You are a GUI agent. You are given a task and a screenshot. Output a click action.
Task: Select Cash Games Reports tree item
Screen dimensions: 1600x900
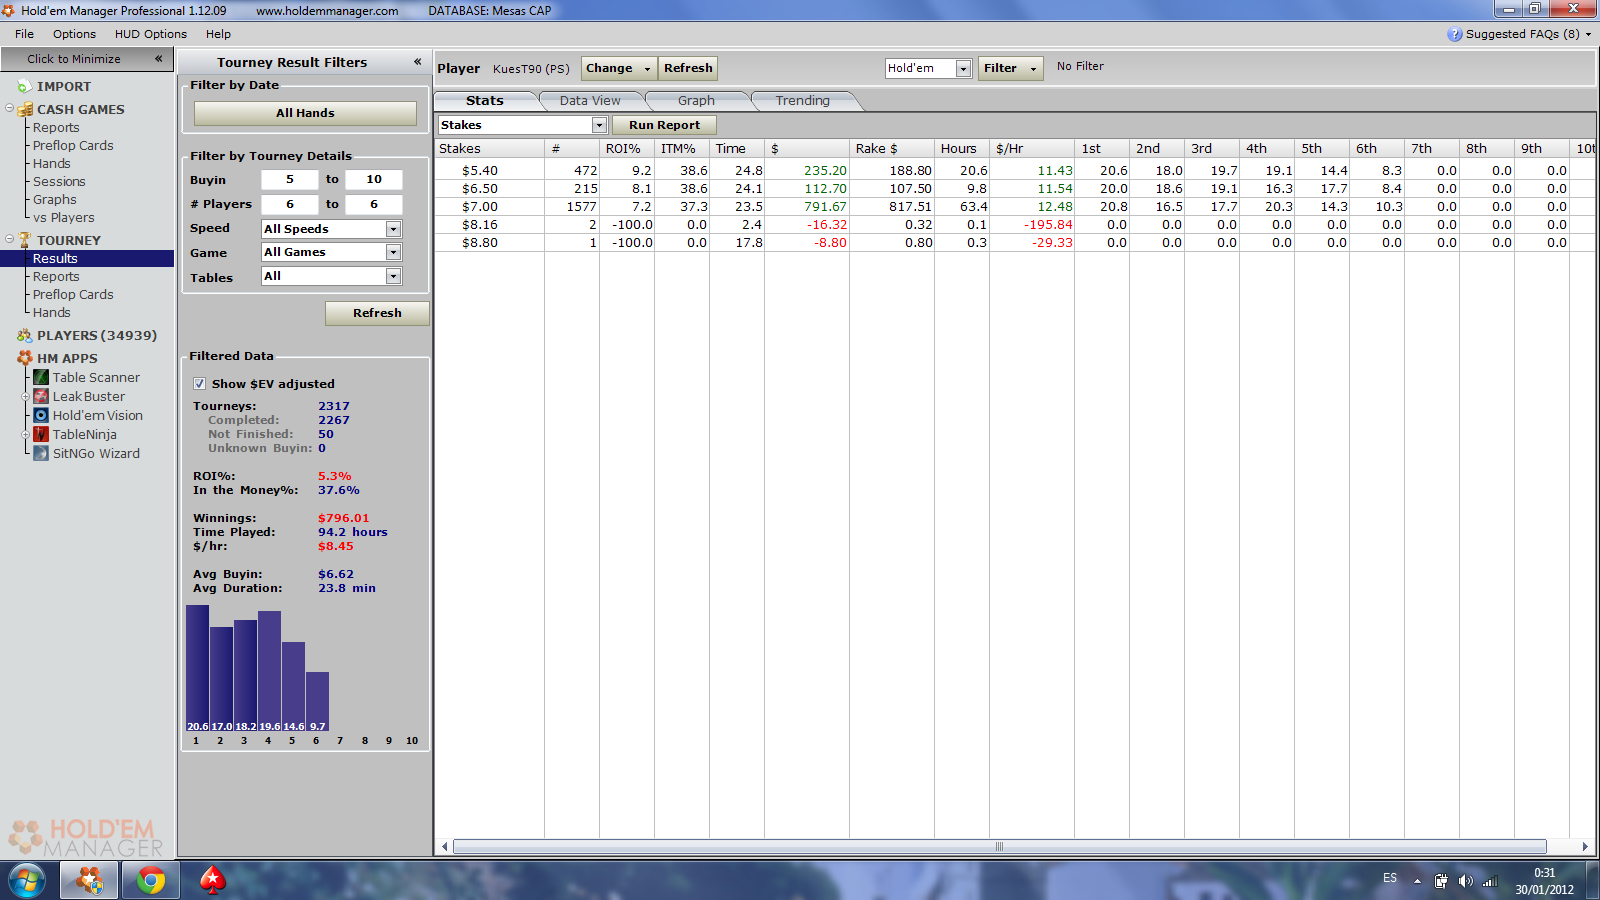pos(56,128)
